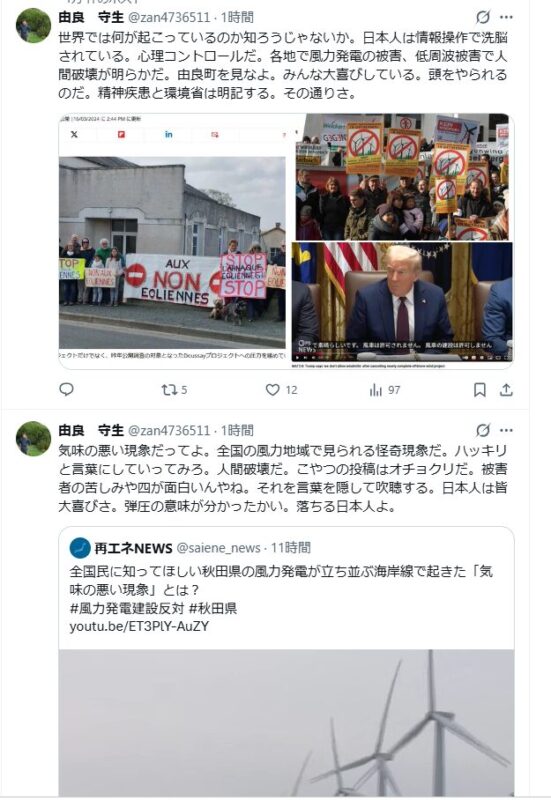
Task: Like the first post with 12 likes
Action: pos(281,390)
